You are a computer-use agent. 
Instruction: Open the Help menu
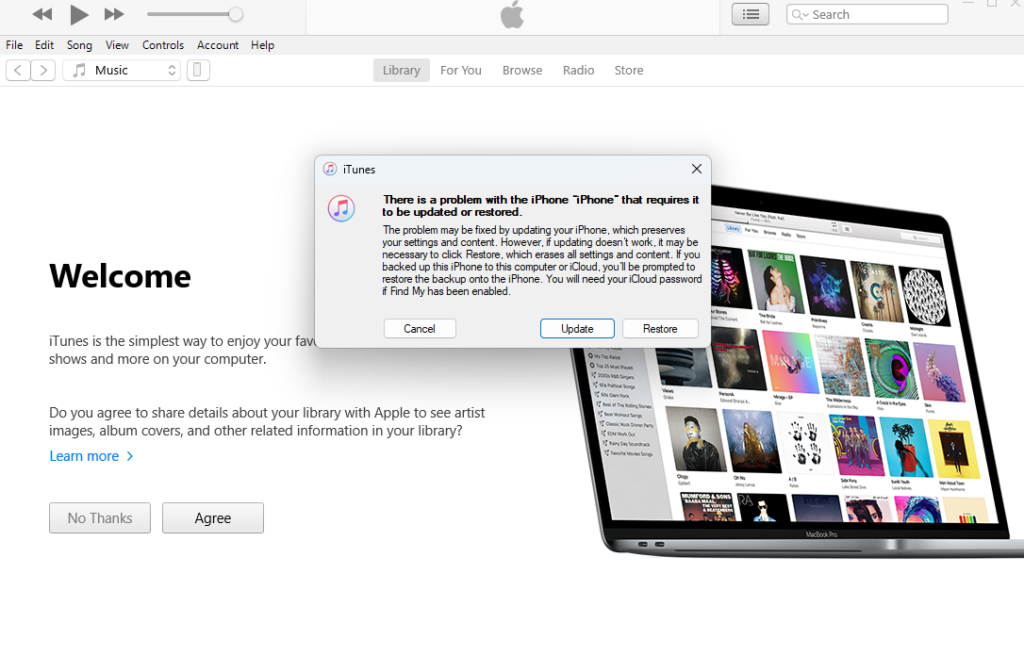[263, 45]
